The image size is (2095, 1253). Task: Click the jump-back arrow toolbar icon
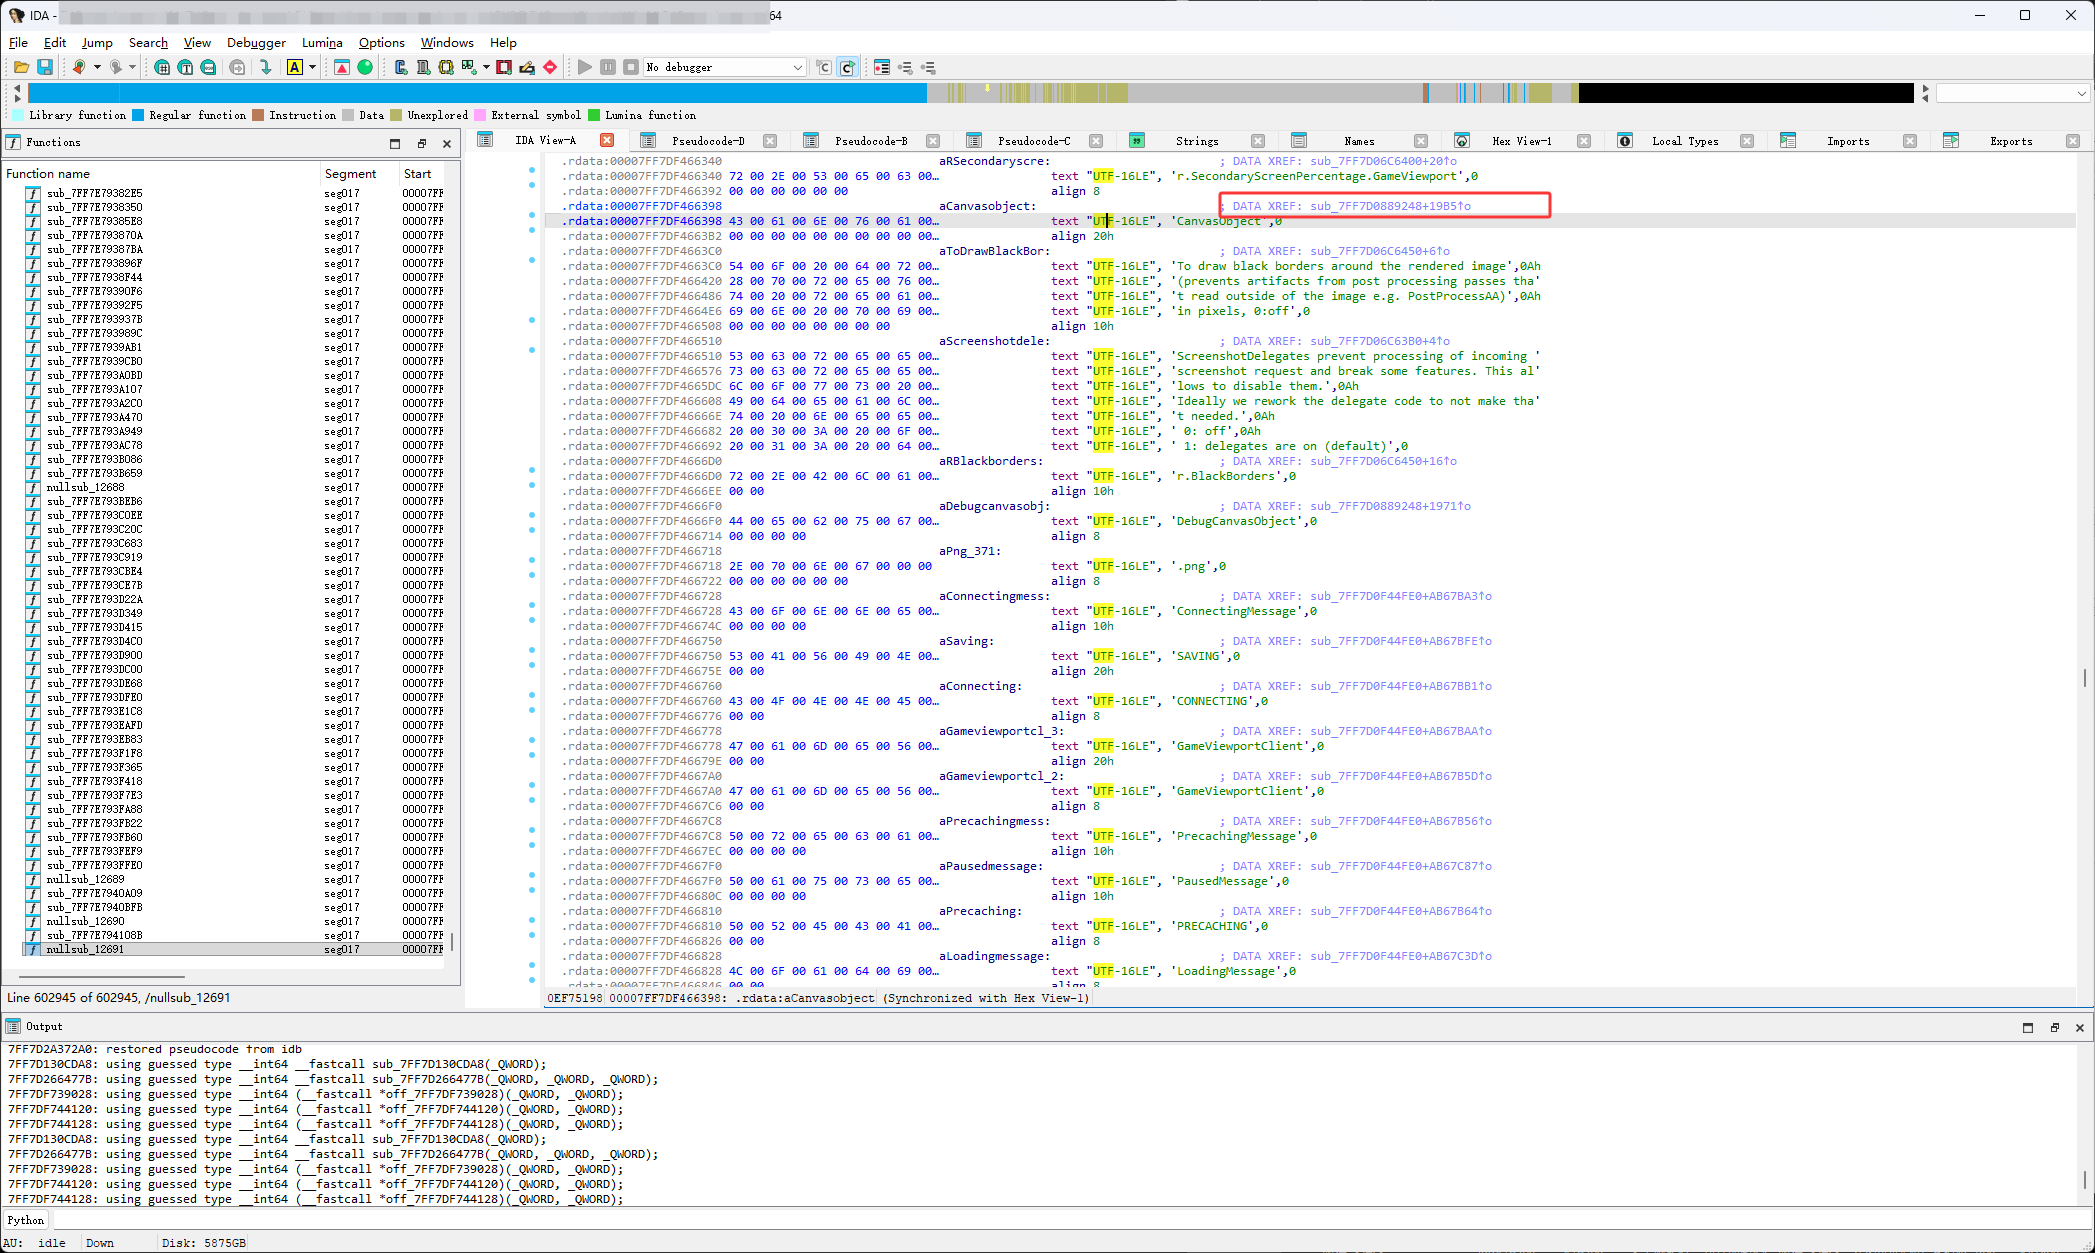[x=79, y=67]
